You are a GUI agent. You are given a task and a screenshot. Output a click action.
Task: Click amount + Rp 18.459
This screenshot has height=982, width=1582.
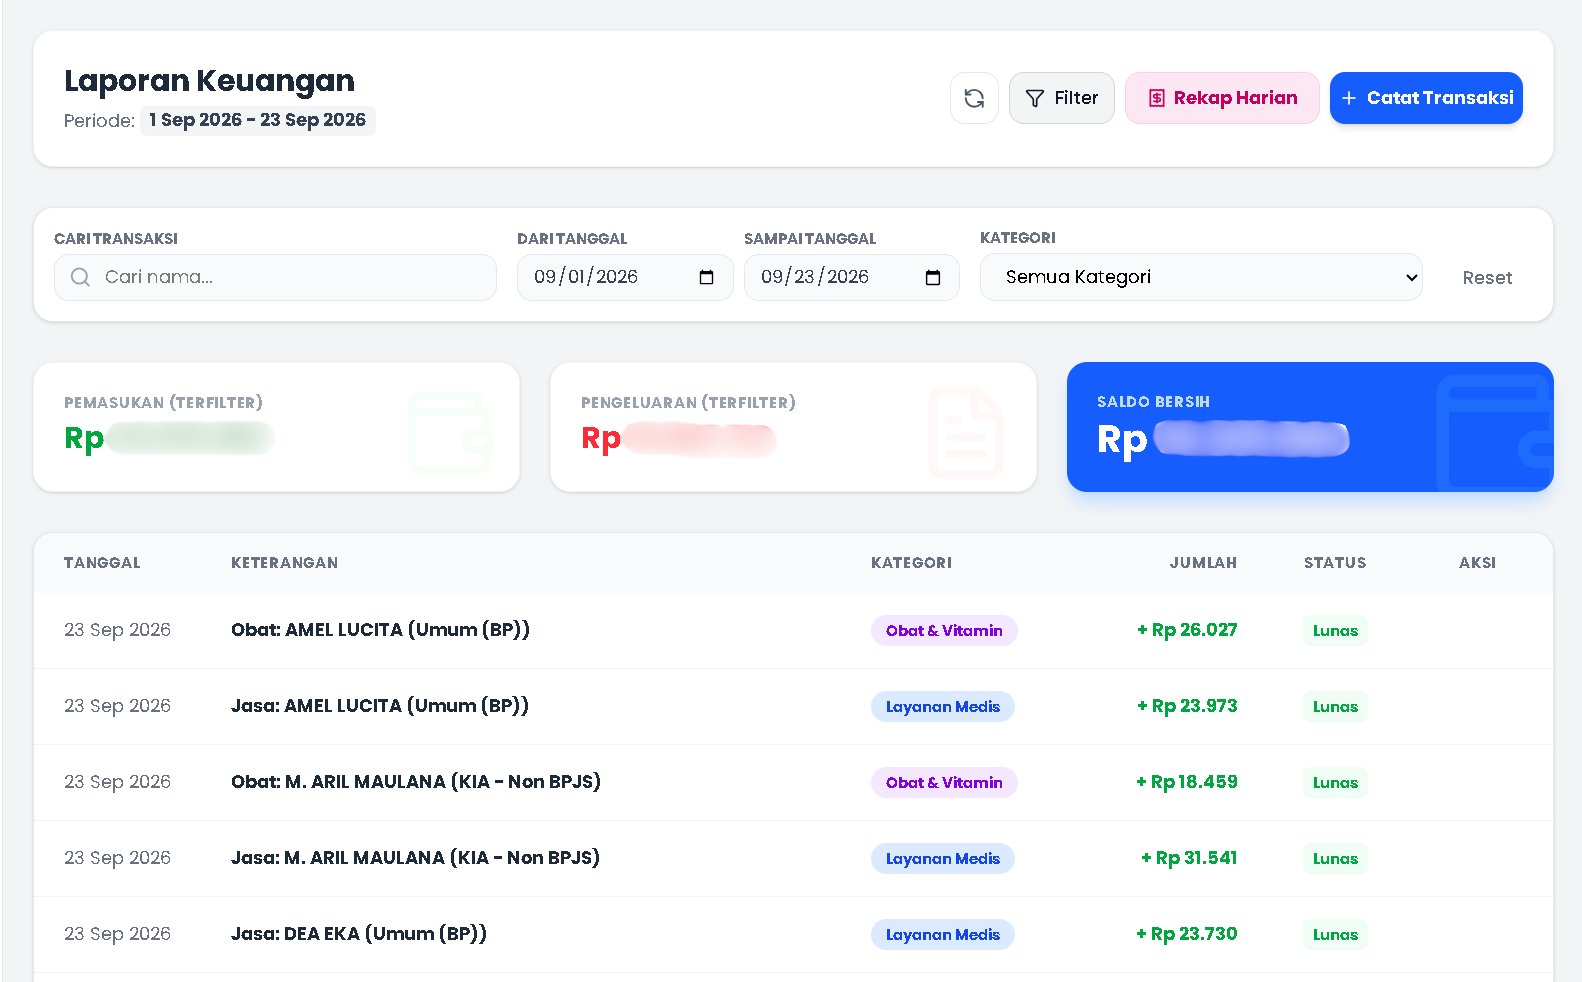(x=1187, y=782)
